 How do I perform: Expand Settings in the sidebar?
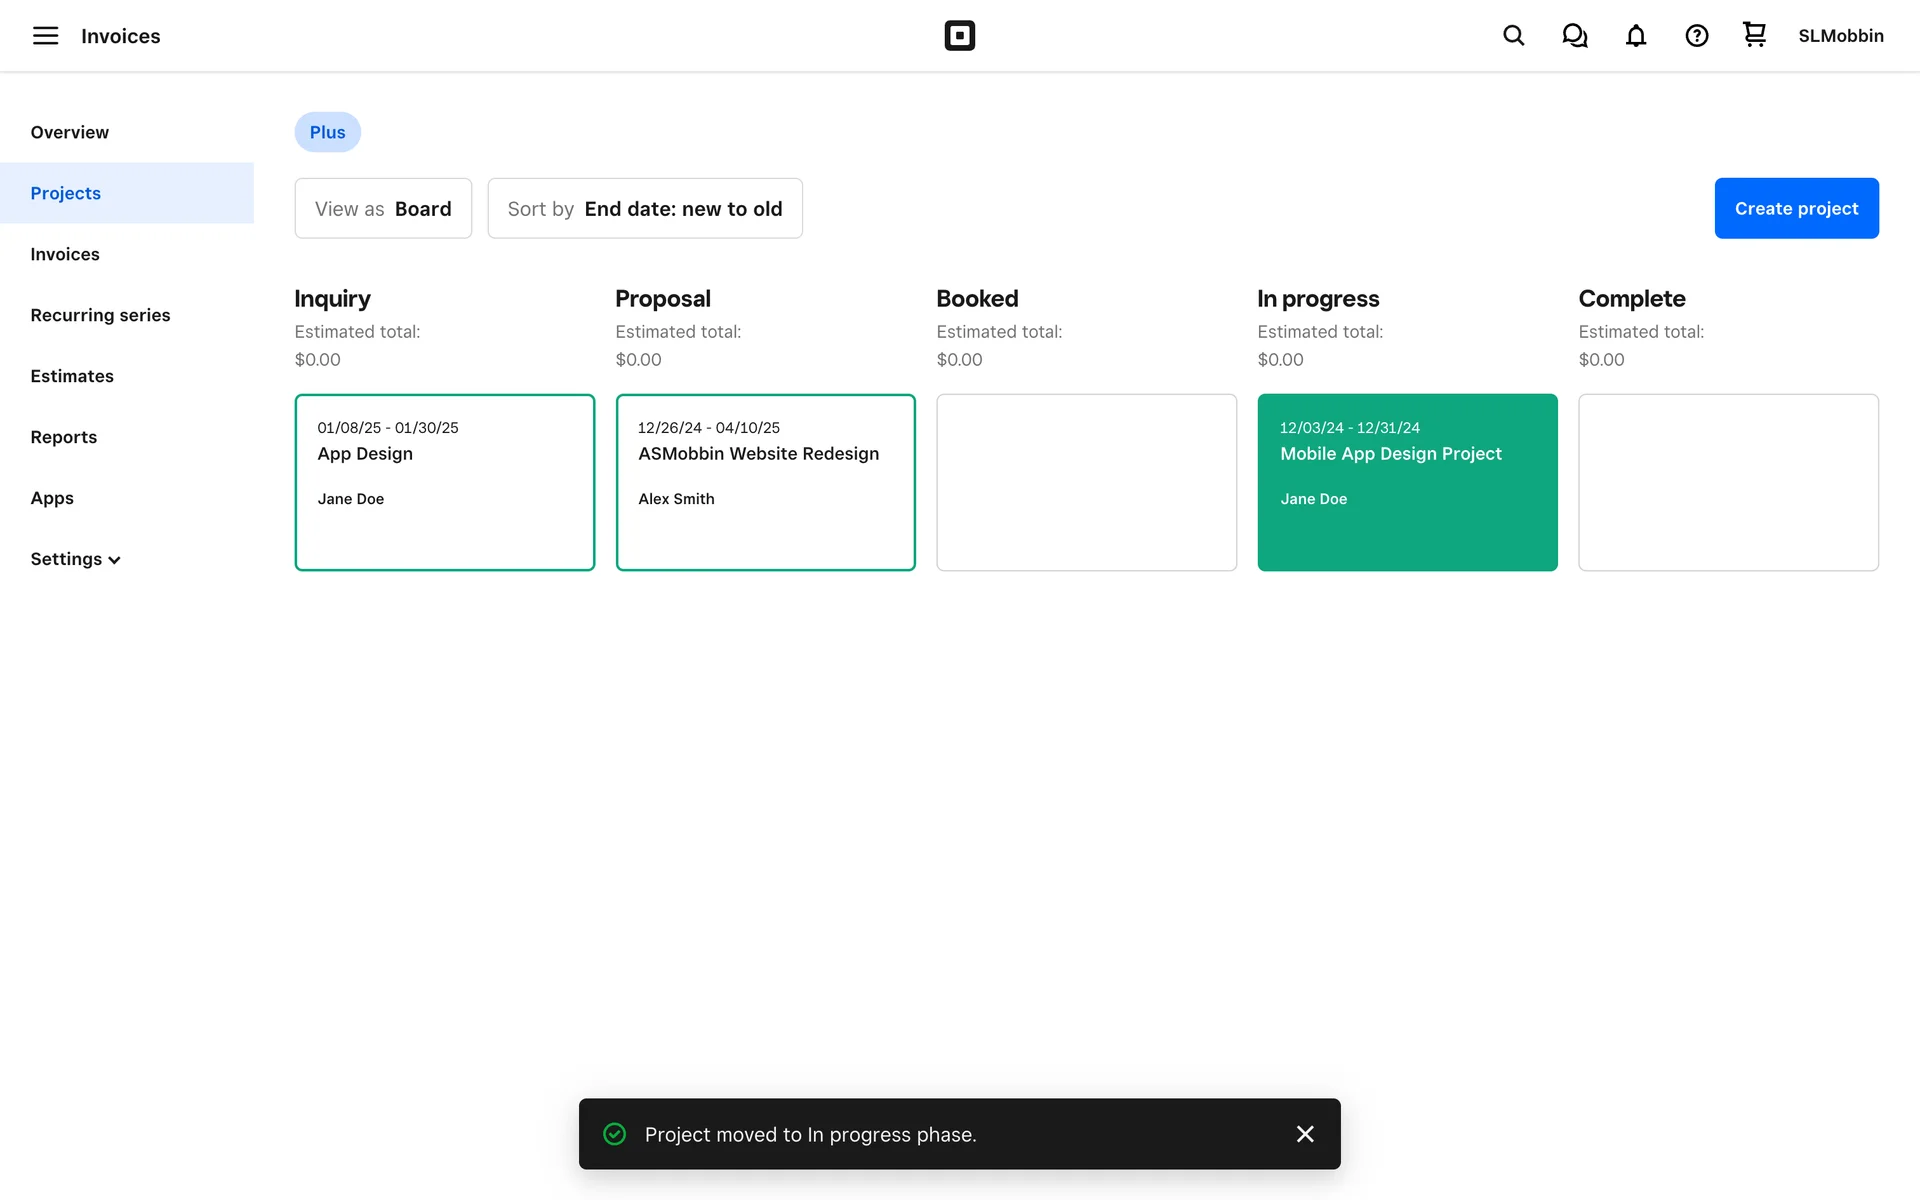(75, 559)
